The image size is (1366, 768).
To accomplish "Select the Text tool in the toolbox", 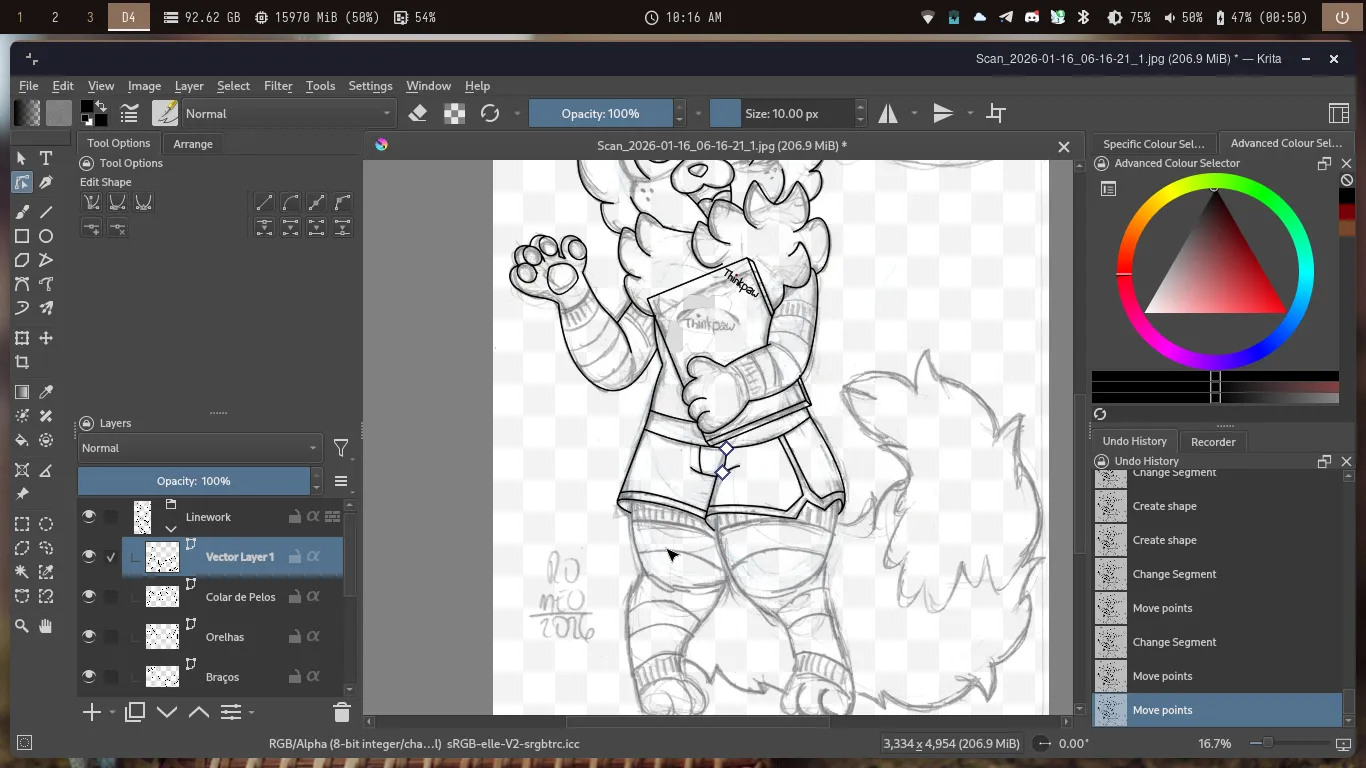I will pos(46,158).
